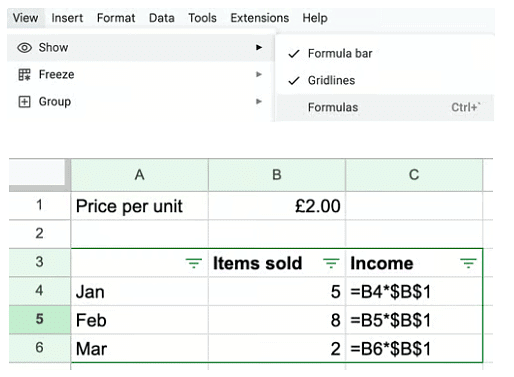Click the select-all corner box

pos(37,172)
